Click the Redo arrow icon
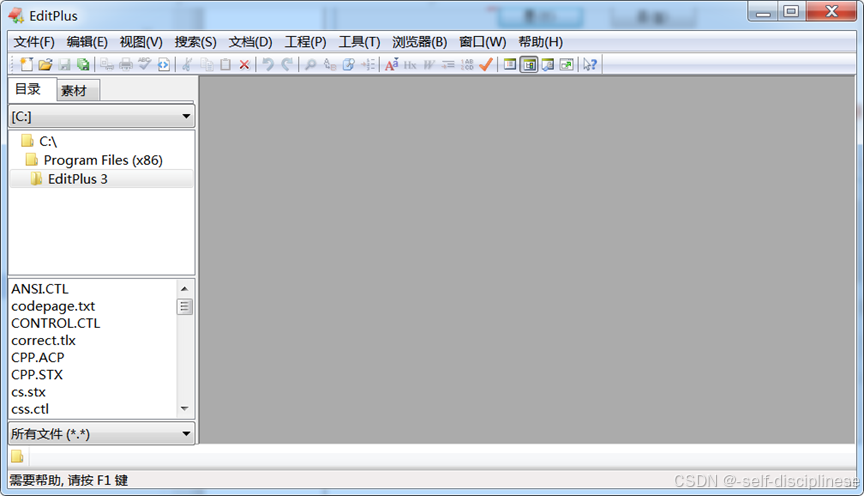864x496 pixels. coord(287,64)
